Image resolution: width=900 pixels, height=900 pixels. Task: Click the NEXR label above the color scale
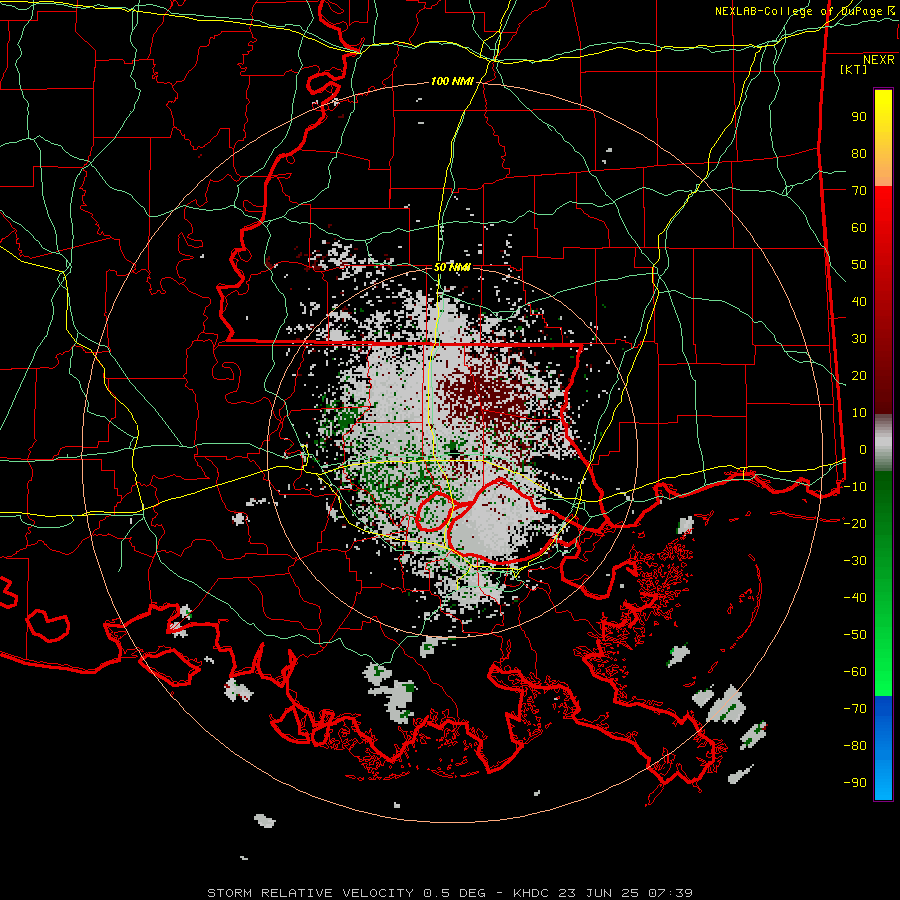[x=878, y=60]
